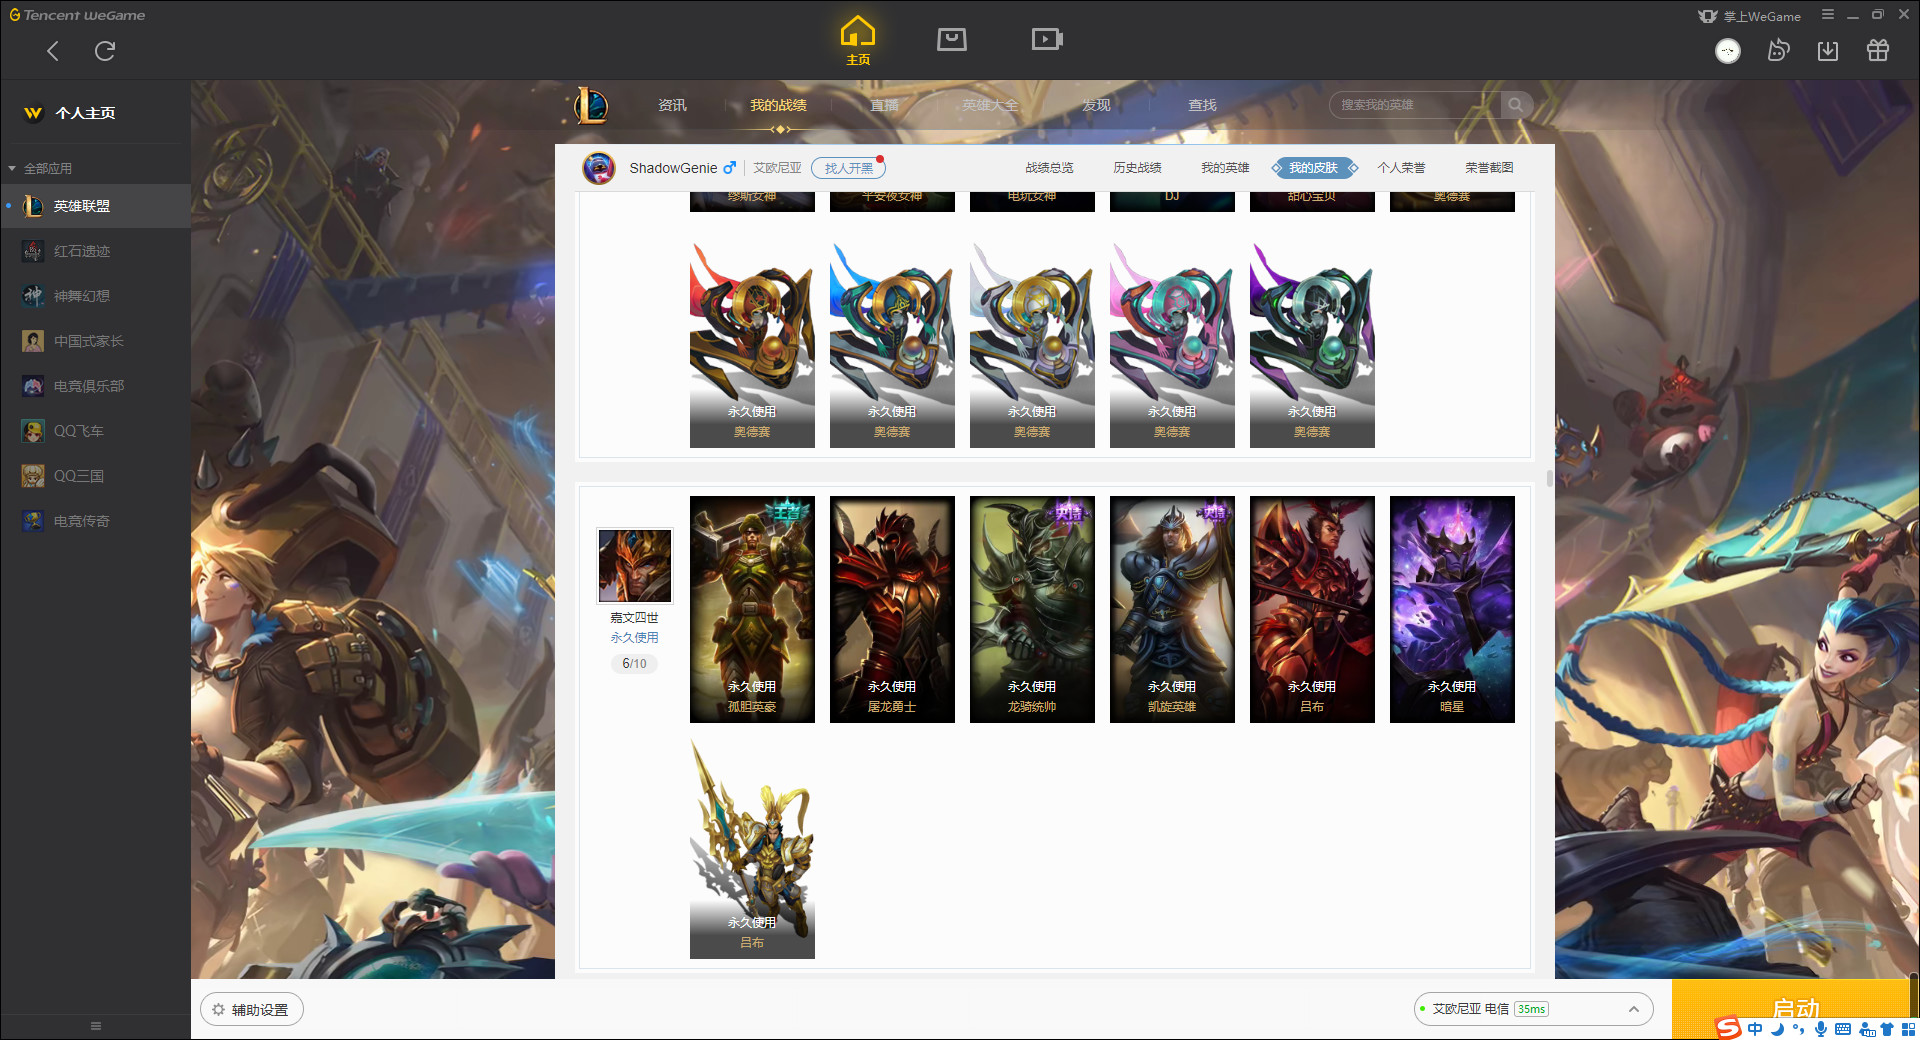The height and width of the screenshot is (1040, 1920).
Task: Expand the 艾欧尼亚 电信 server dropdown
Action: pos(1533,1009)
